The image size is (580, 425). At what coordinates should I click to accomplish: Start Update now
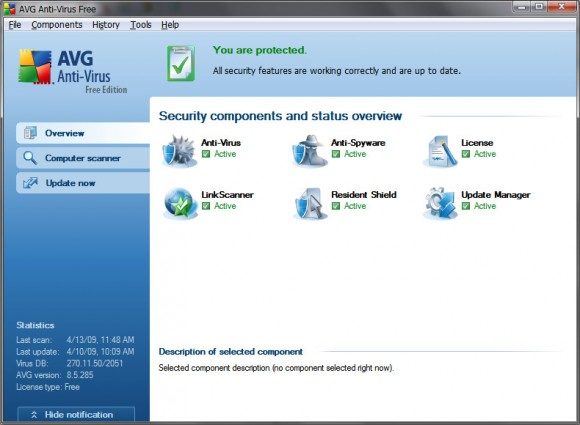coord(83,183)
